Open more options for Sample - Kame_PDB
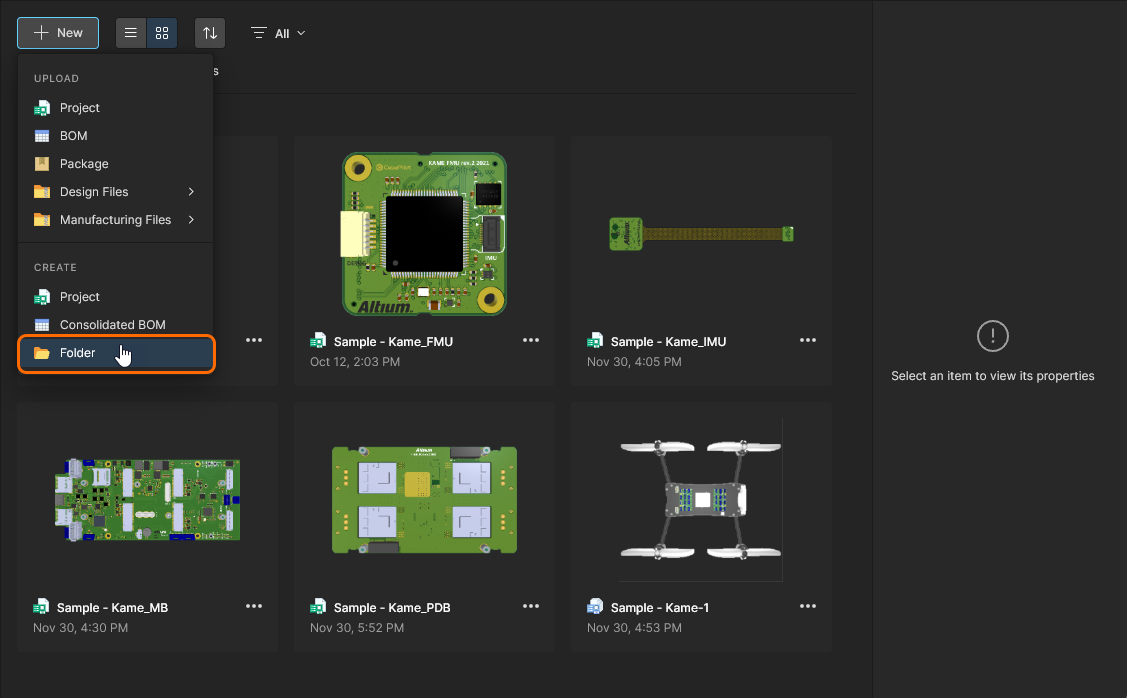This screenshot has height=698, width=1127. 531,606
